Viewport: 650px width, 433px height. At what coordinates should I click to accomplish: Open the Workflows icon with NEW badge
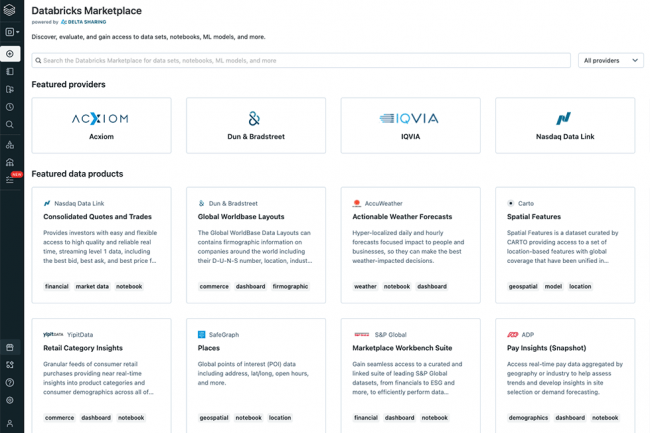tap(10, 179)
